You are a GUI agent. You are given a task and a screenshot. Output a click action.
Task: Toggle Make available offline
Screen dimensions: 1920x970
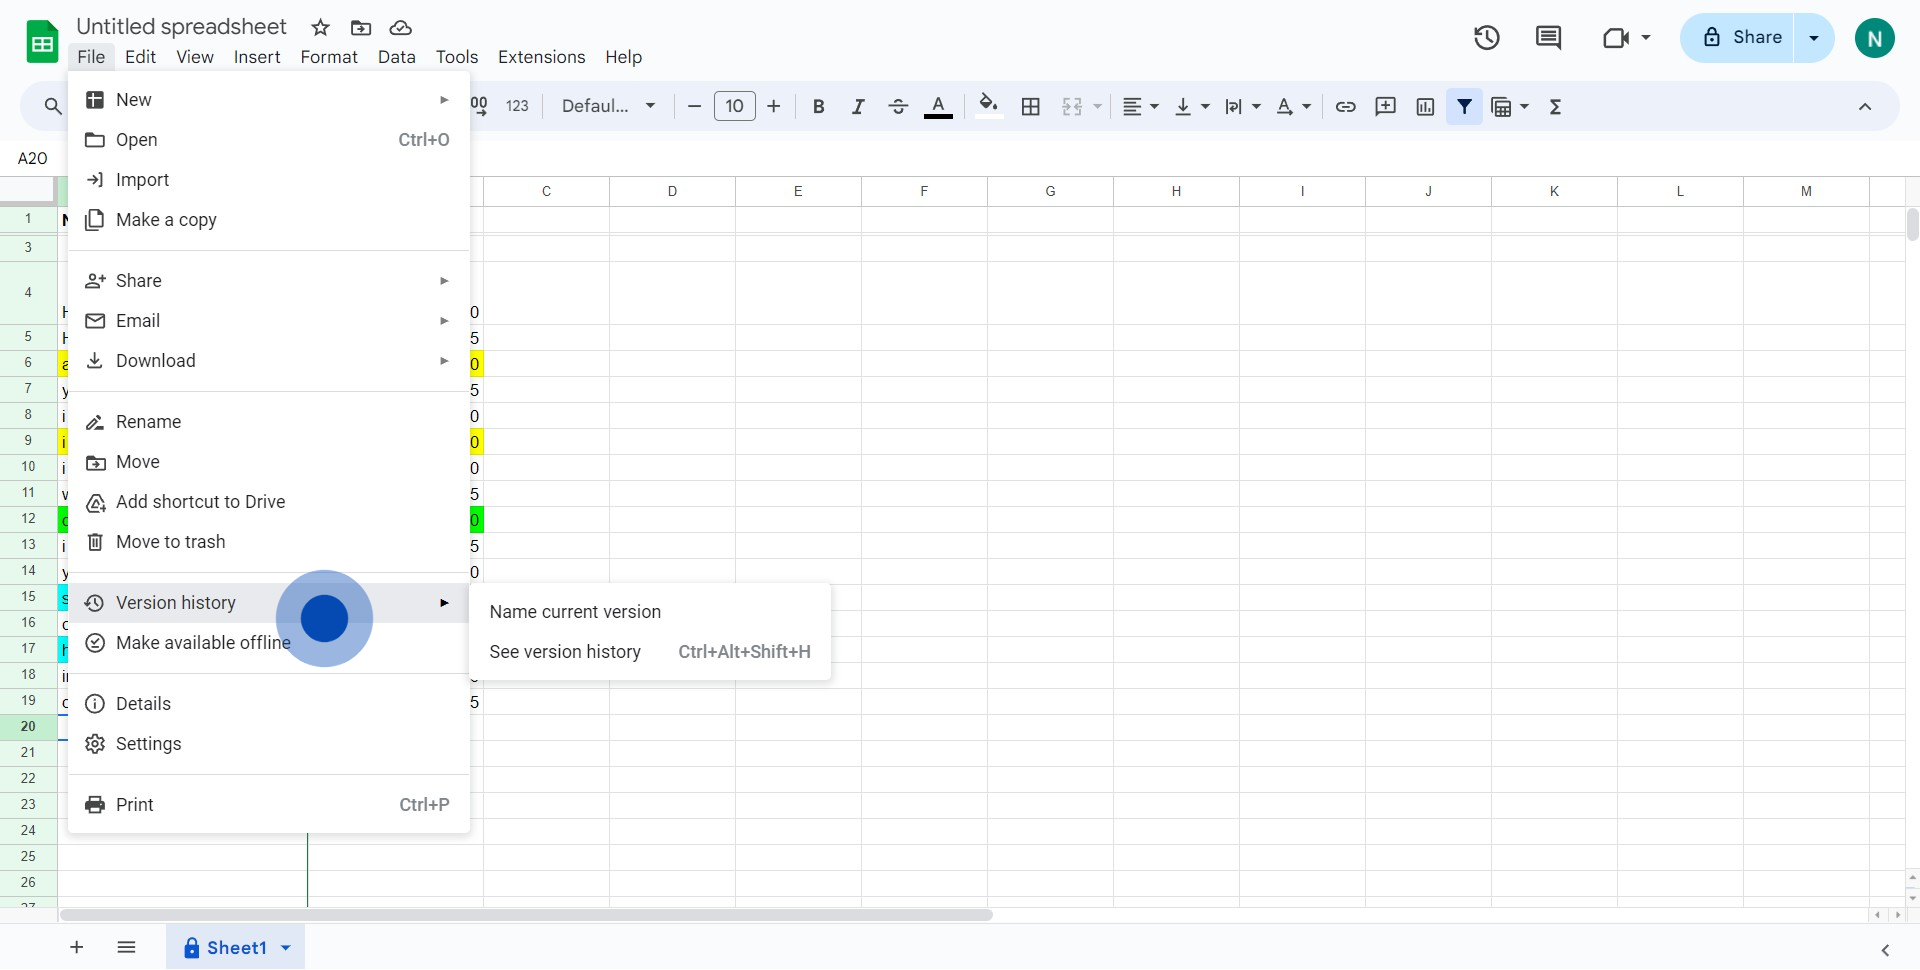[x=203, y=643]
